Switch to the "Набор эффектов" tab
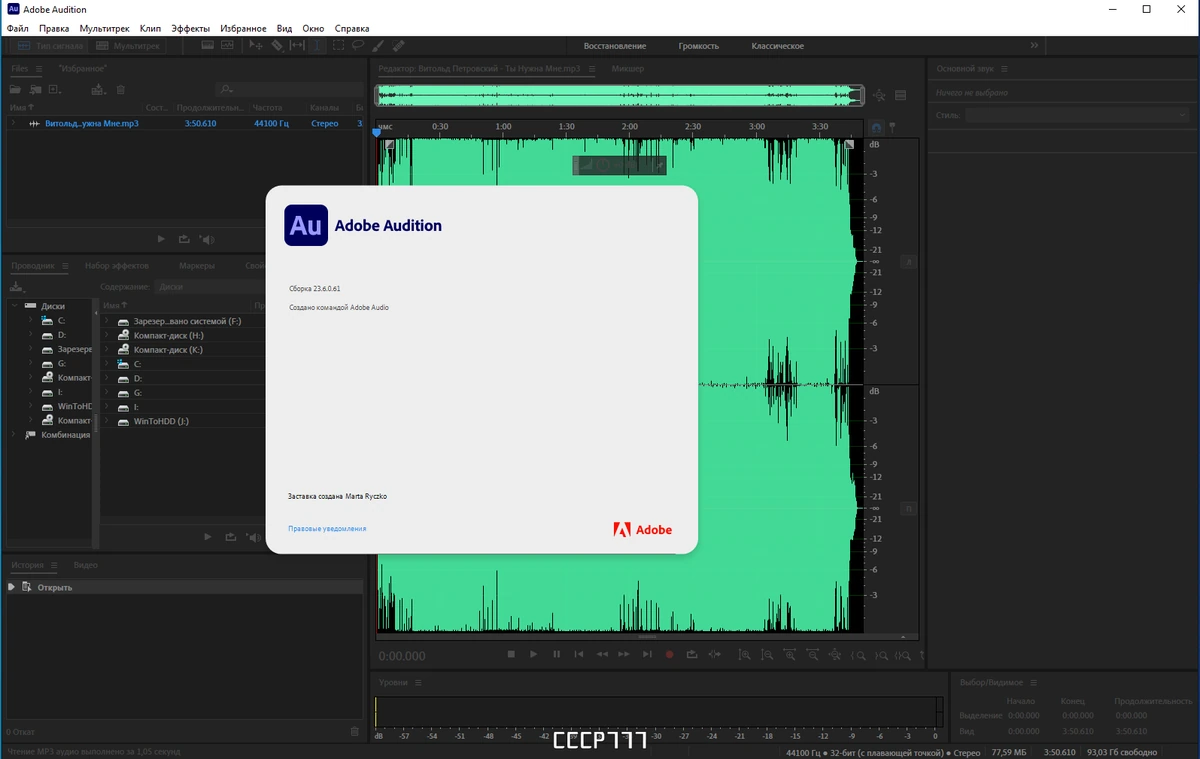The image size is (1200, 759). (x=117, y=266)
